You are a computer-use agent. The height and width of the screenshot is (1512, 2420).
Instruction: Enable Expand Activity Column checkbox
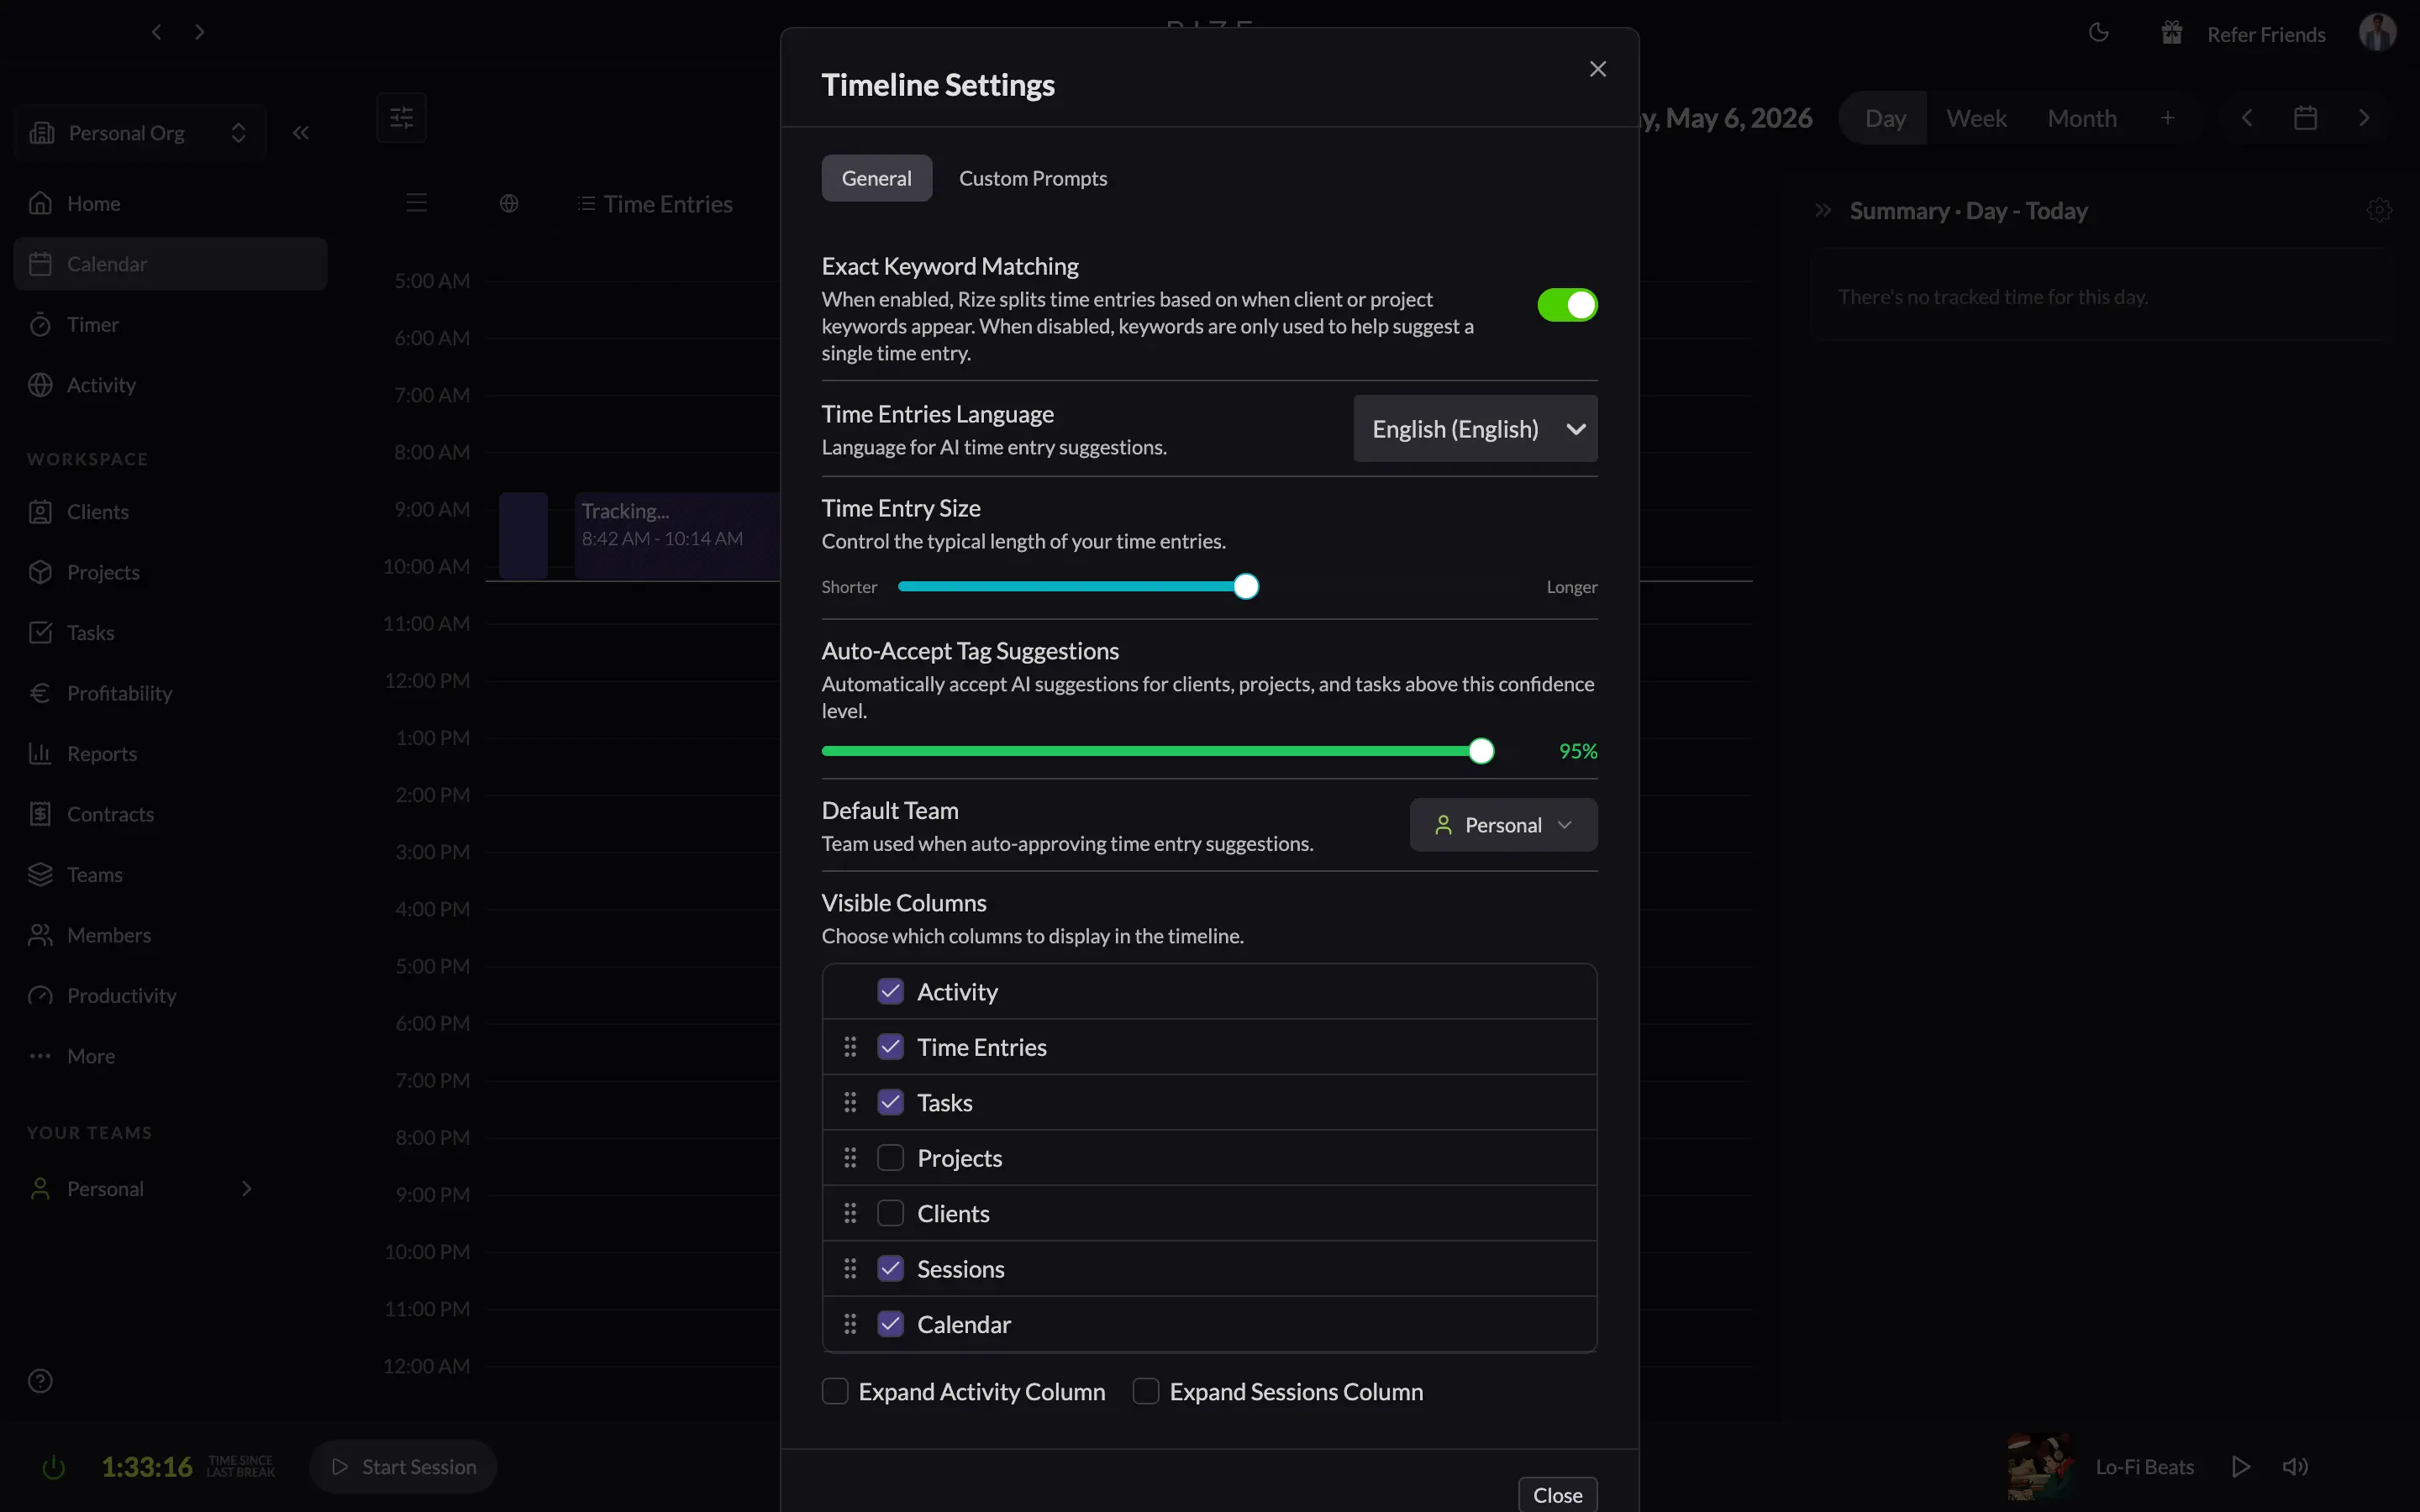pyautogui.click(x=835, y=1391)
